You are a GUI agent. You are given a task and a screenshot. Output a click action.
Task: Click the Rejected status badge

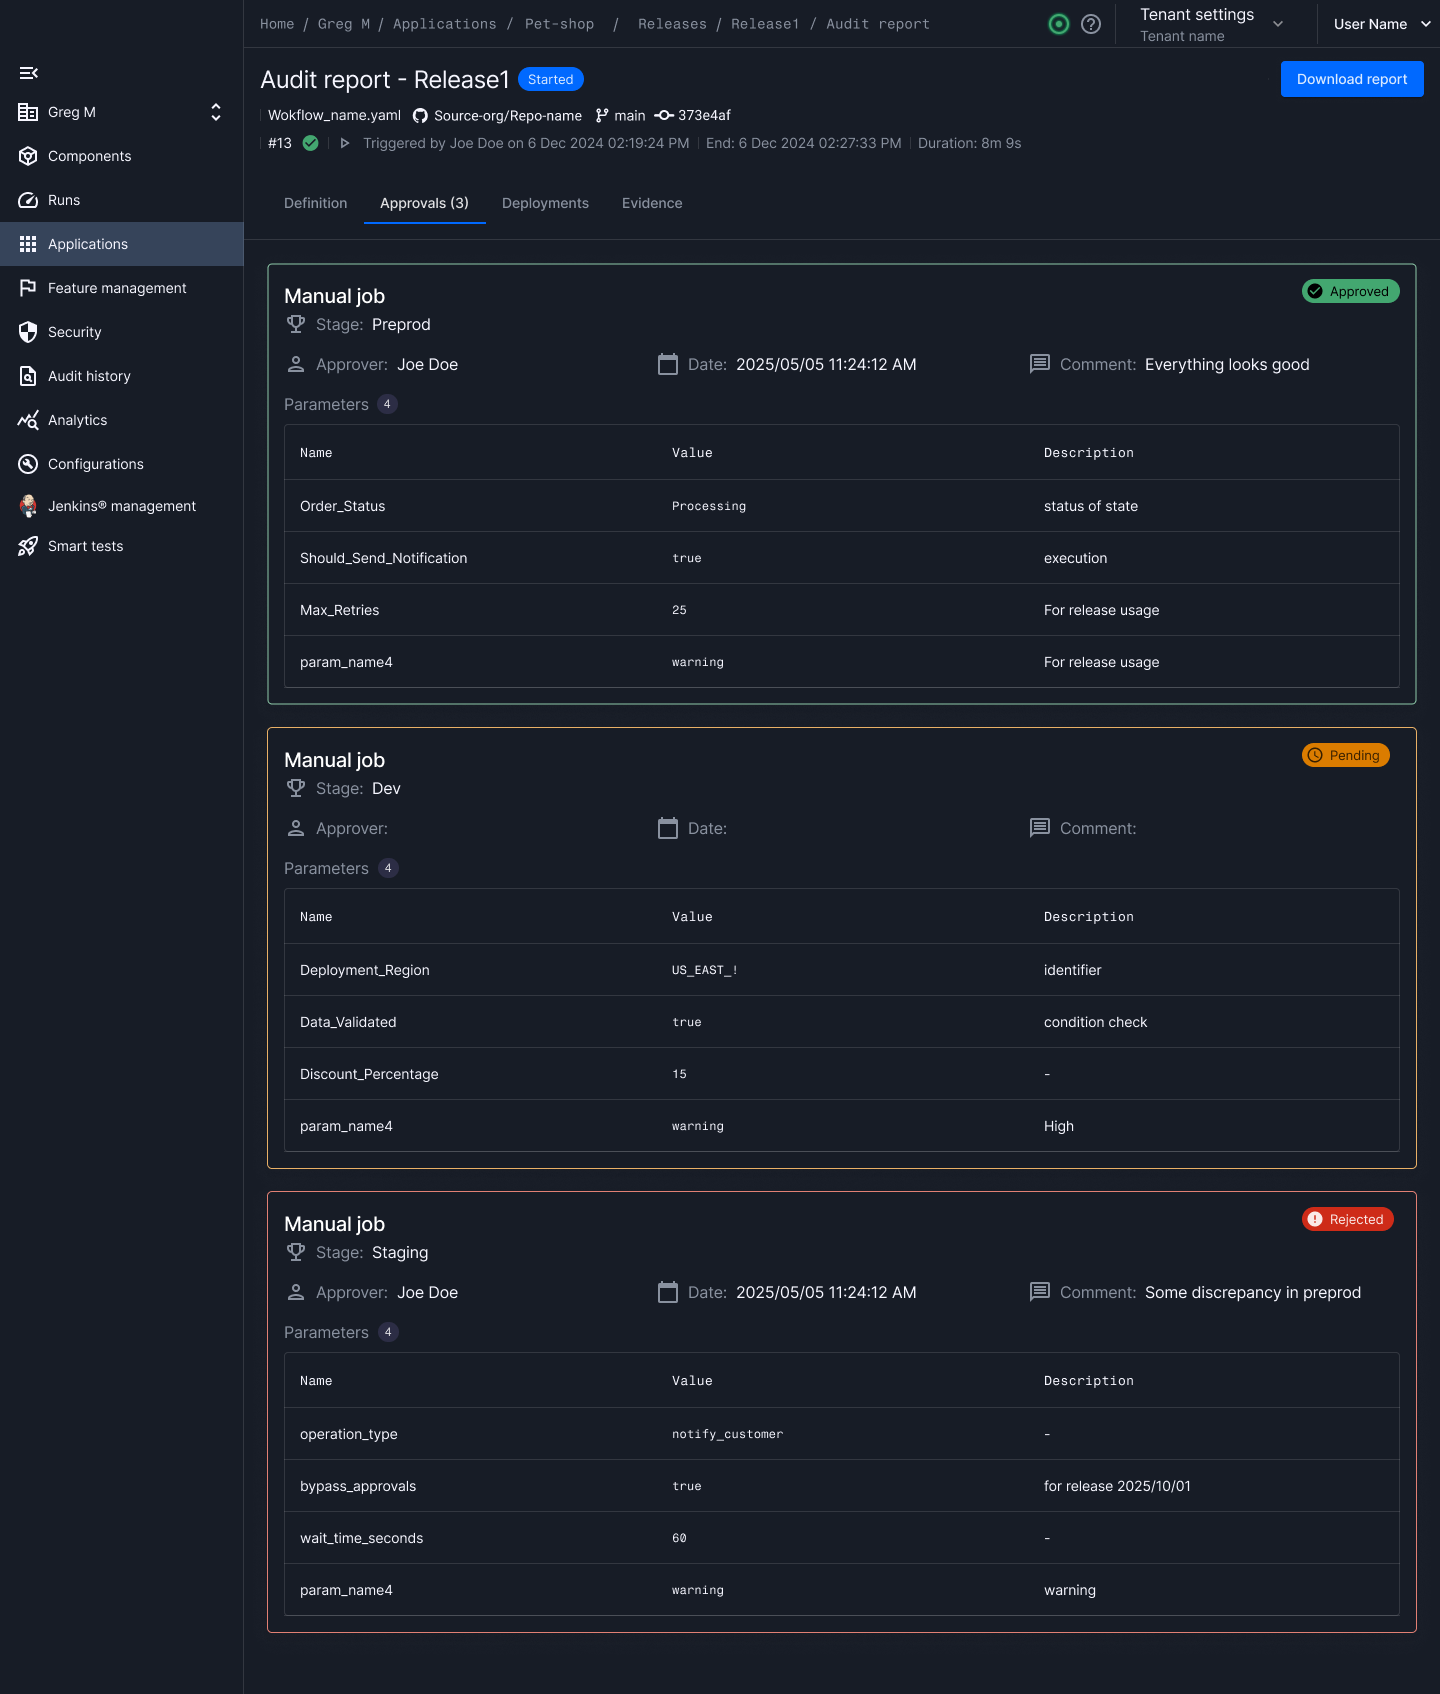click(1347, 1219)
